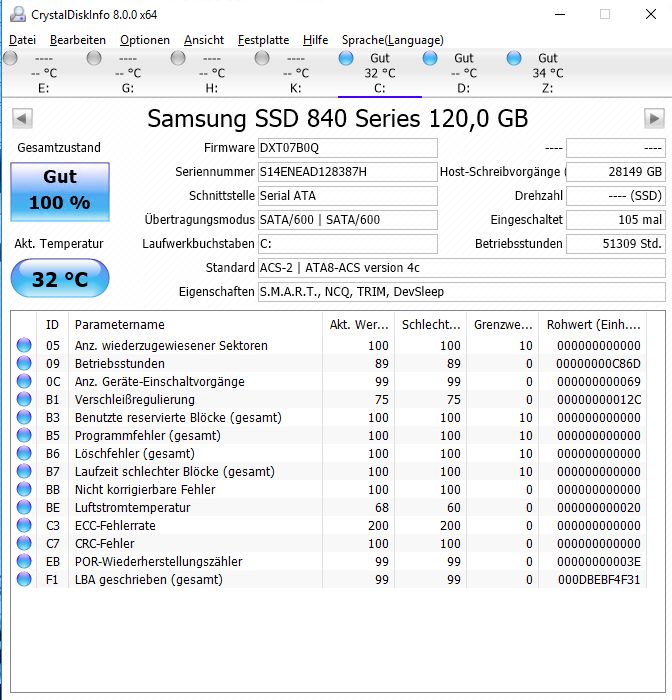Go to next disk with right arrow
This screenshot has height=700, width=672.
click(654, 119)
